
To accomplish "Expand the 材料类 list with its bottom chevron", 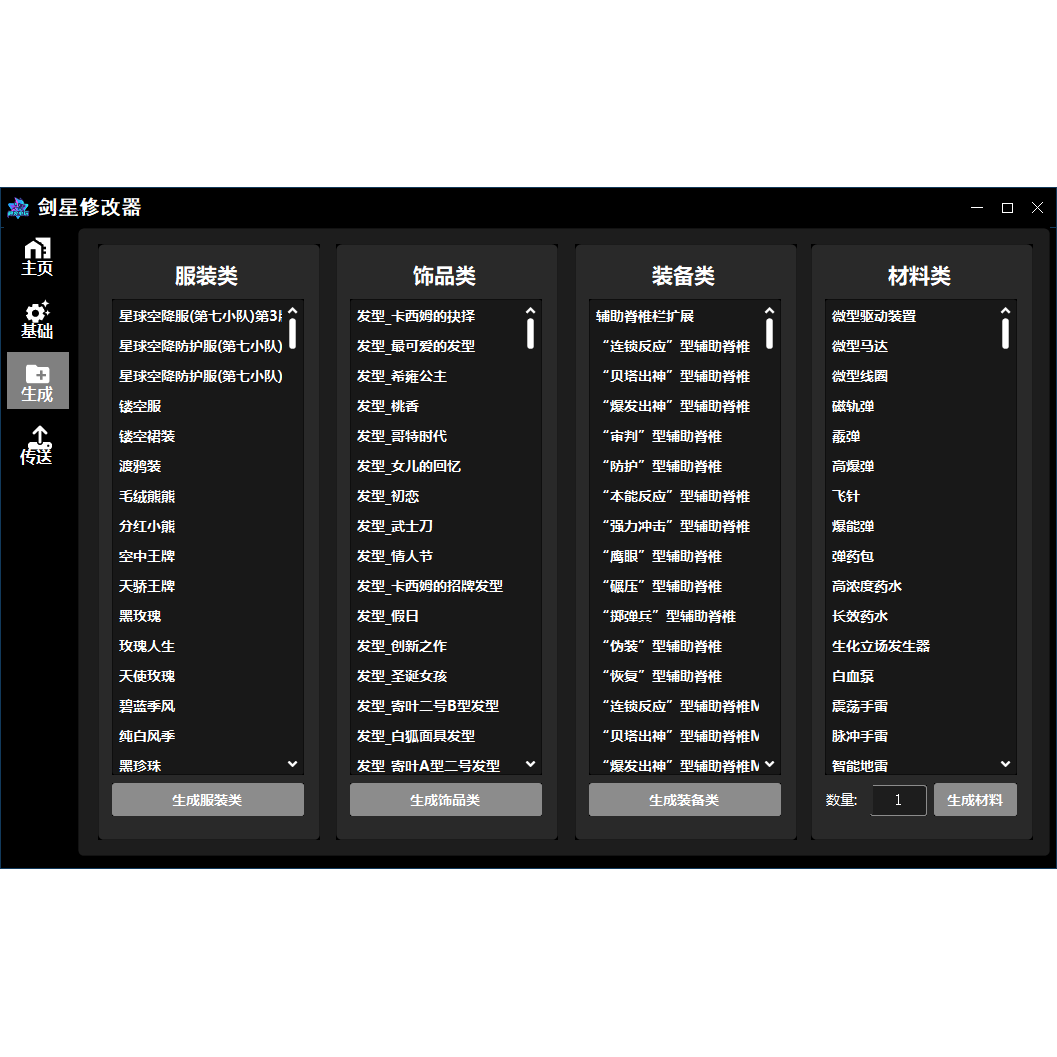I will coord(1005,765).
